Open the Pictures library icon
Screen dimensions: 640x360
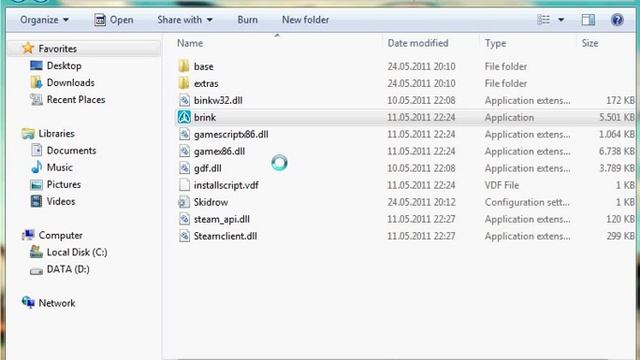point(36,184)
